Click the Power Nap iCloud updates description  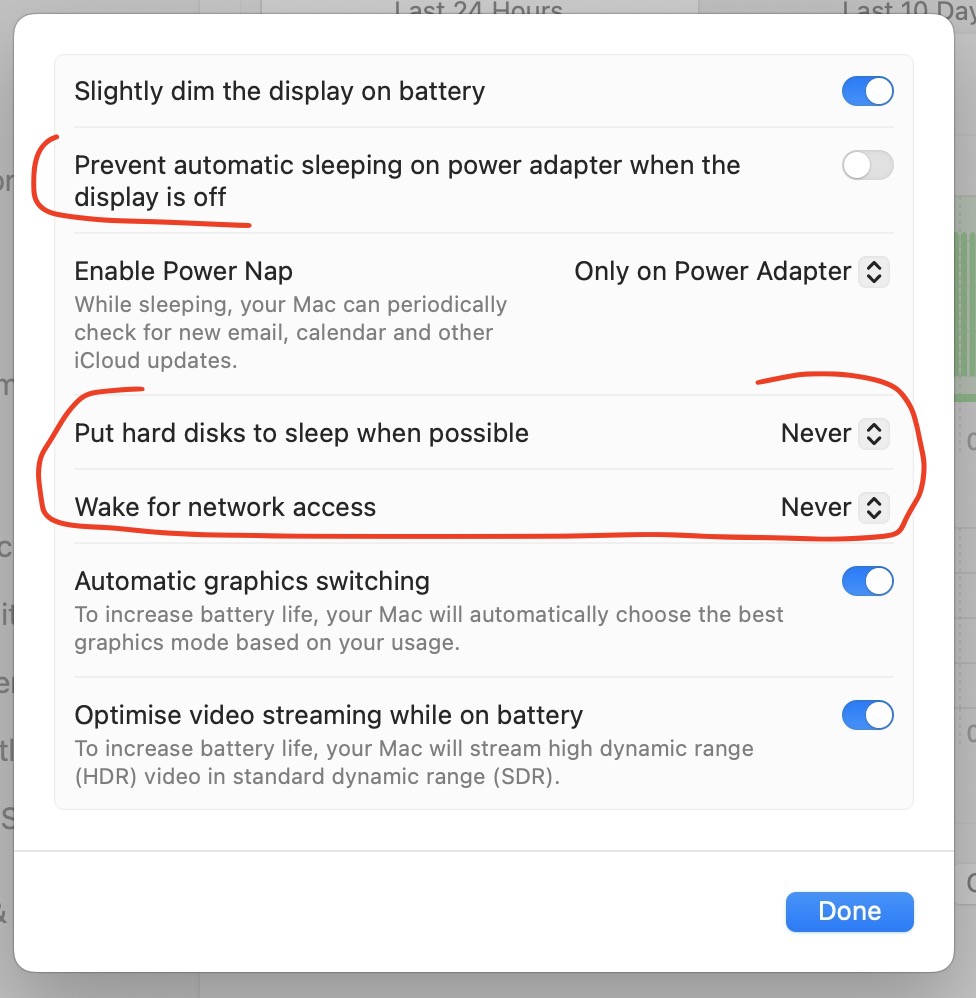290,333
